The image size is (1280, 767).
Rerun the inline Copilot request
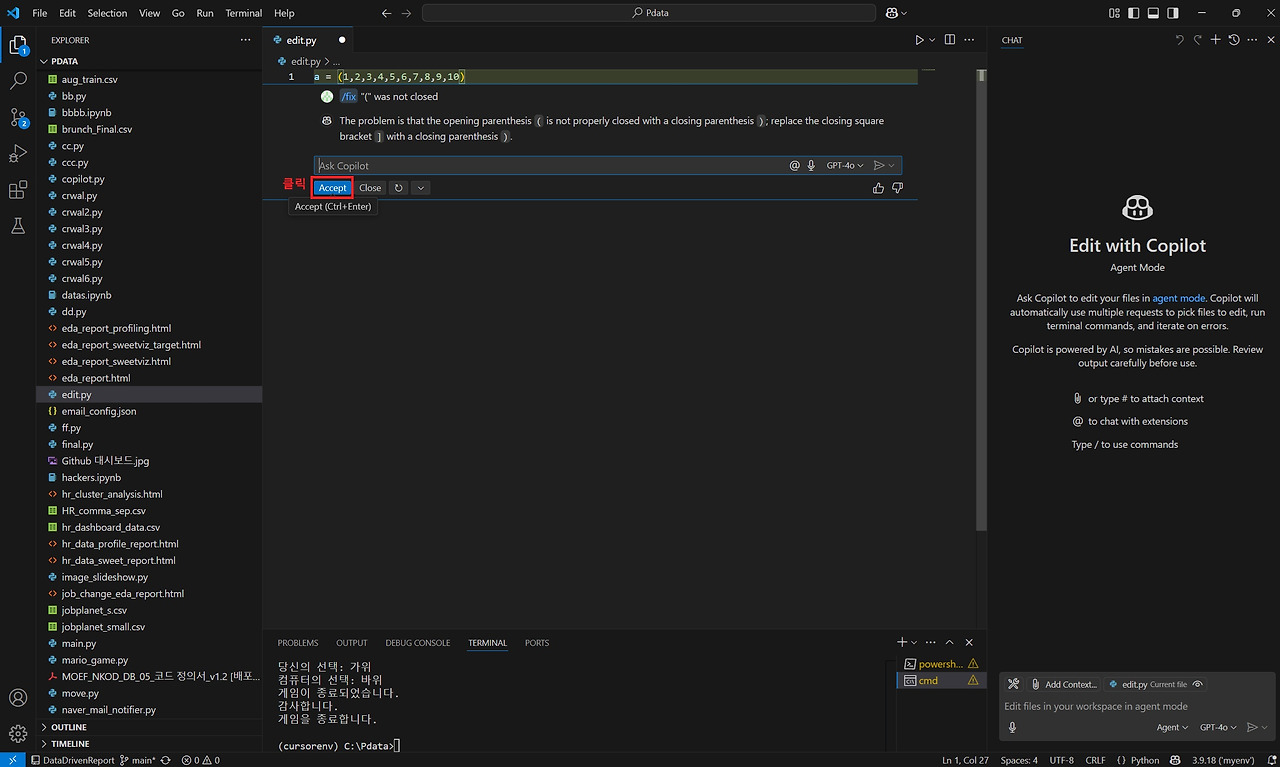pos(398,188)
